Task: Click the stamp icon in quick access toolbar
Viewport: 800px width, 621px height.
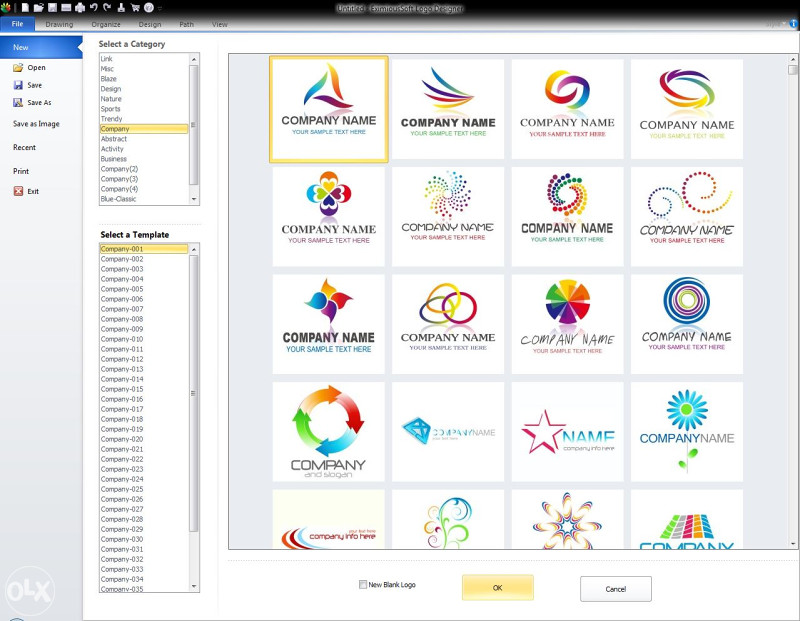Action: click(121, 8)
